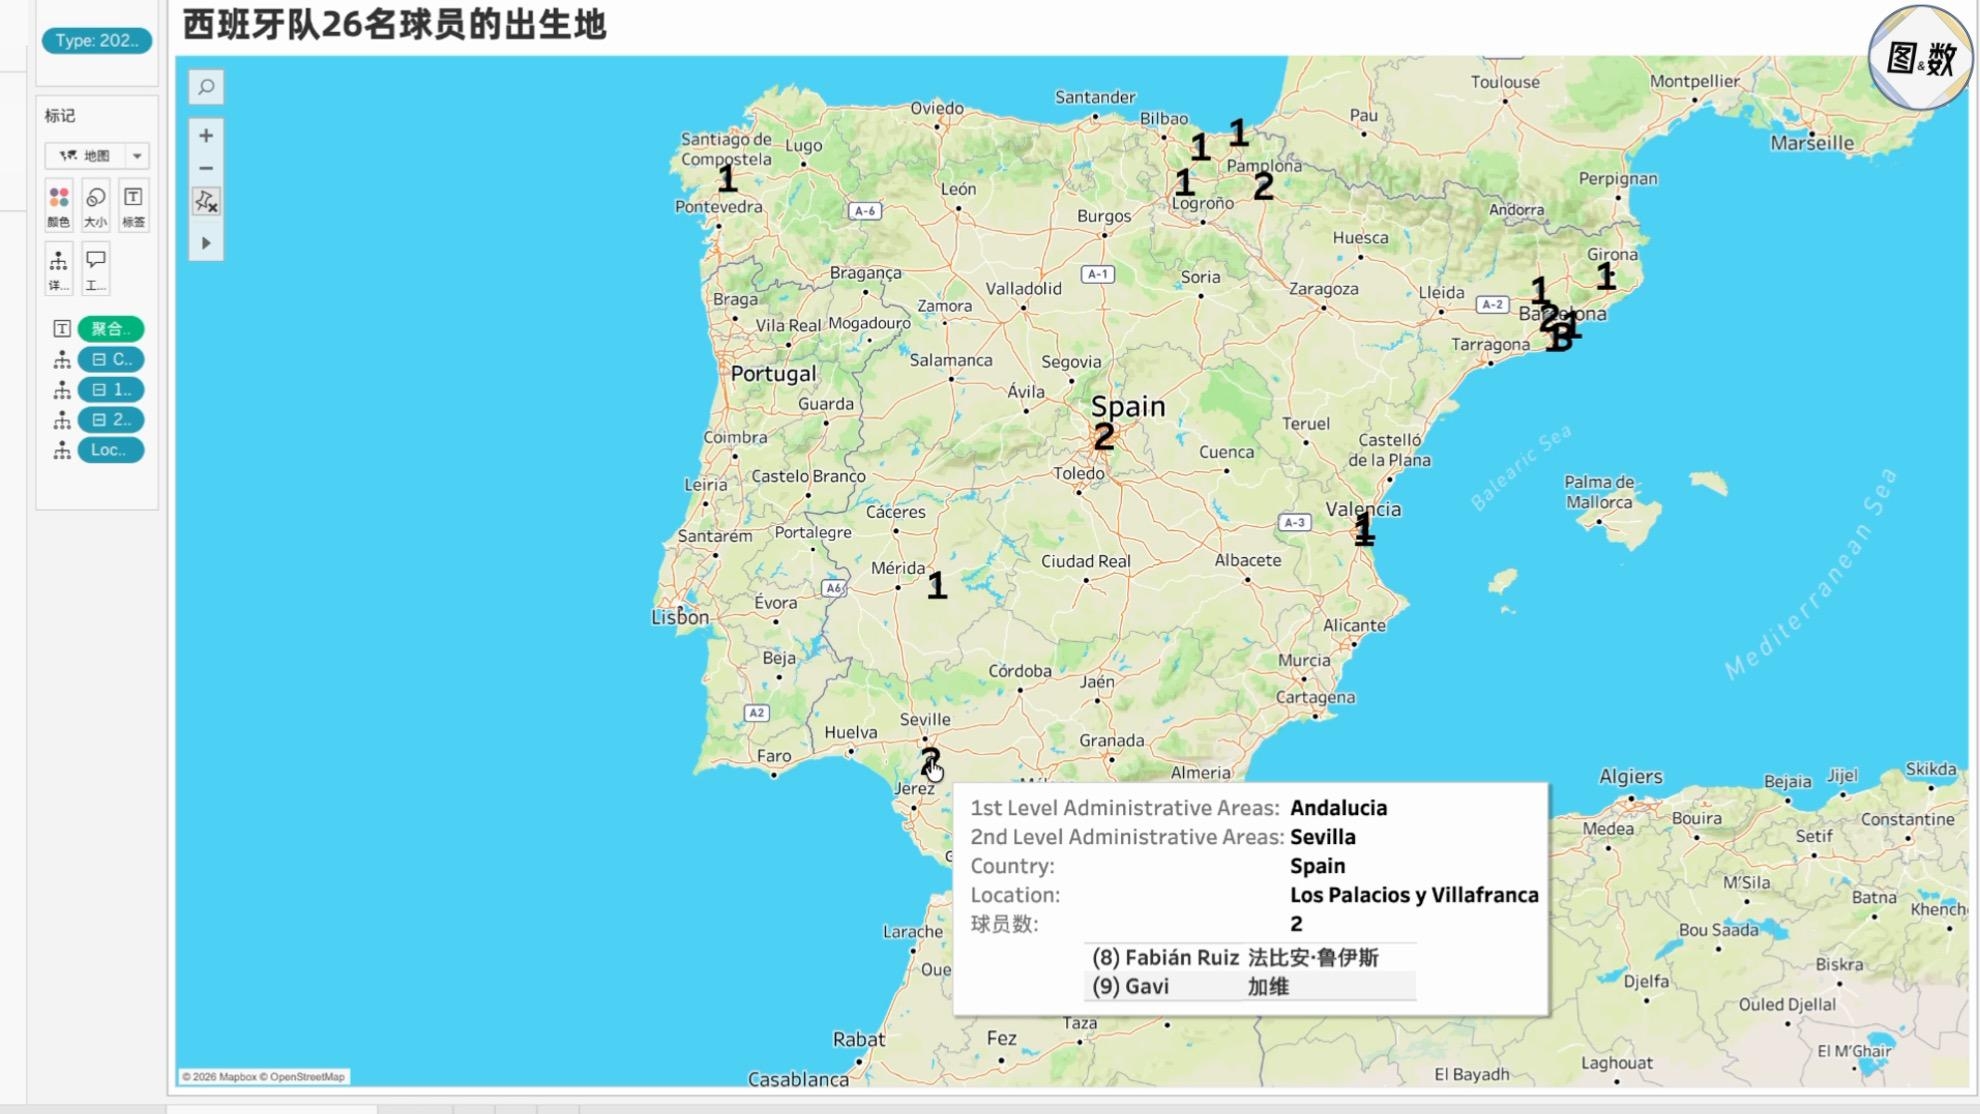Click detail icon beside Loc.. pill
The image size is (1980, 1114).
point(61,451)
